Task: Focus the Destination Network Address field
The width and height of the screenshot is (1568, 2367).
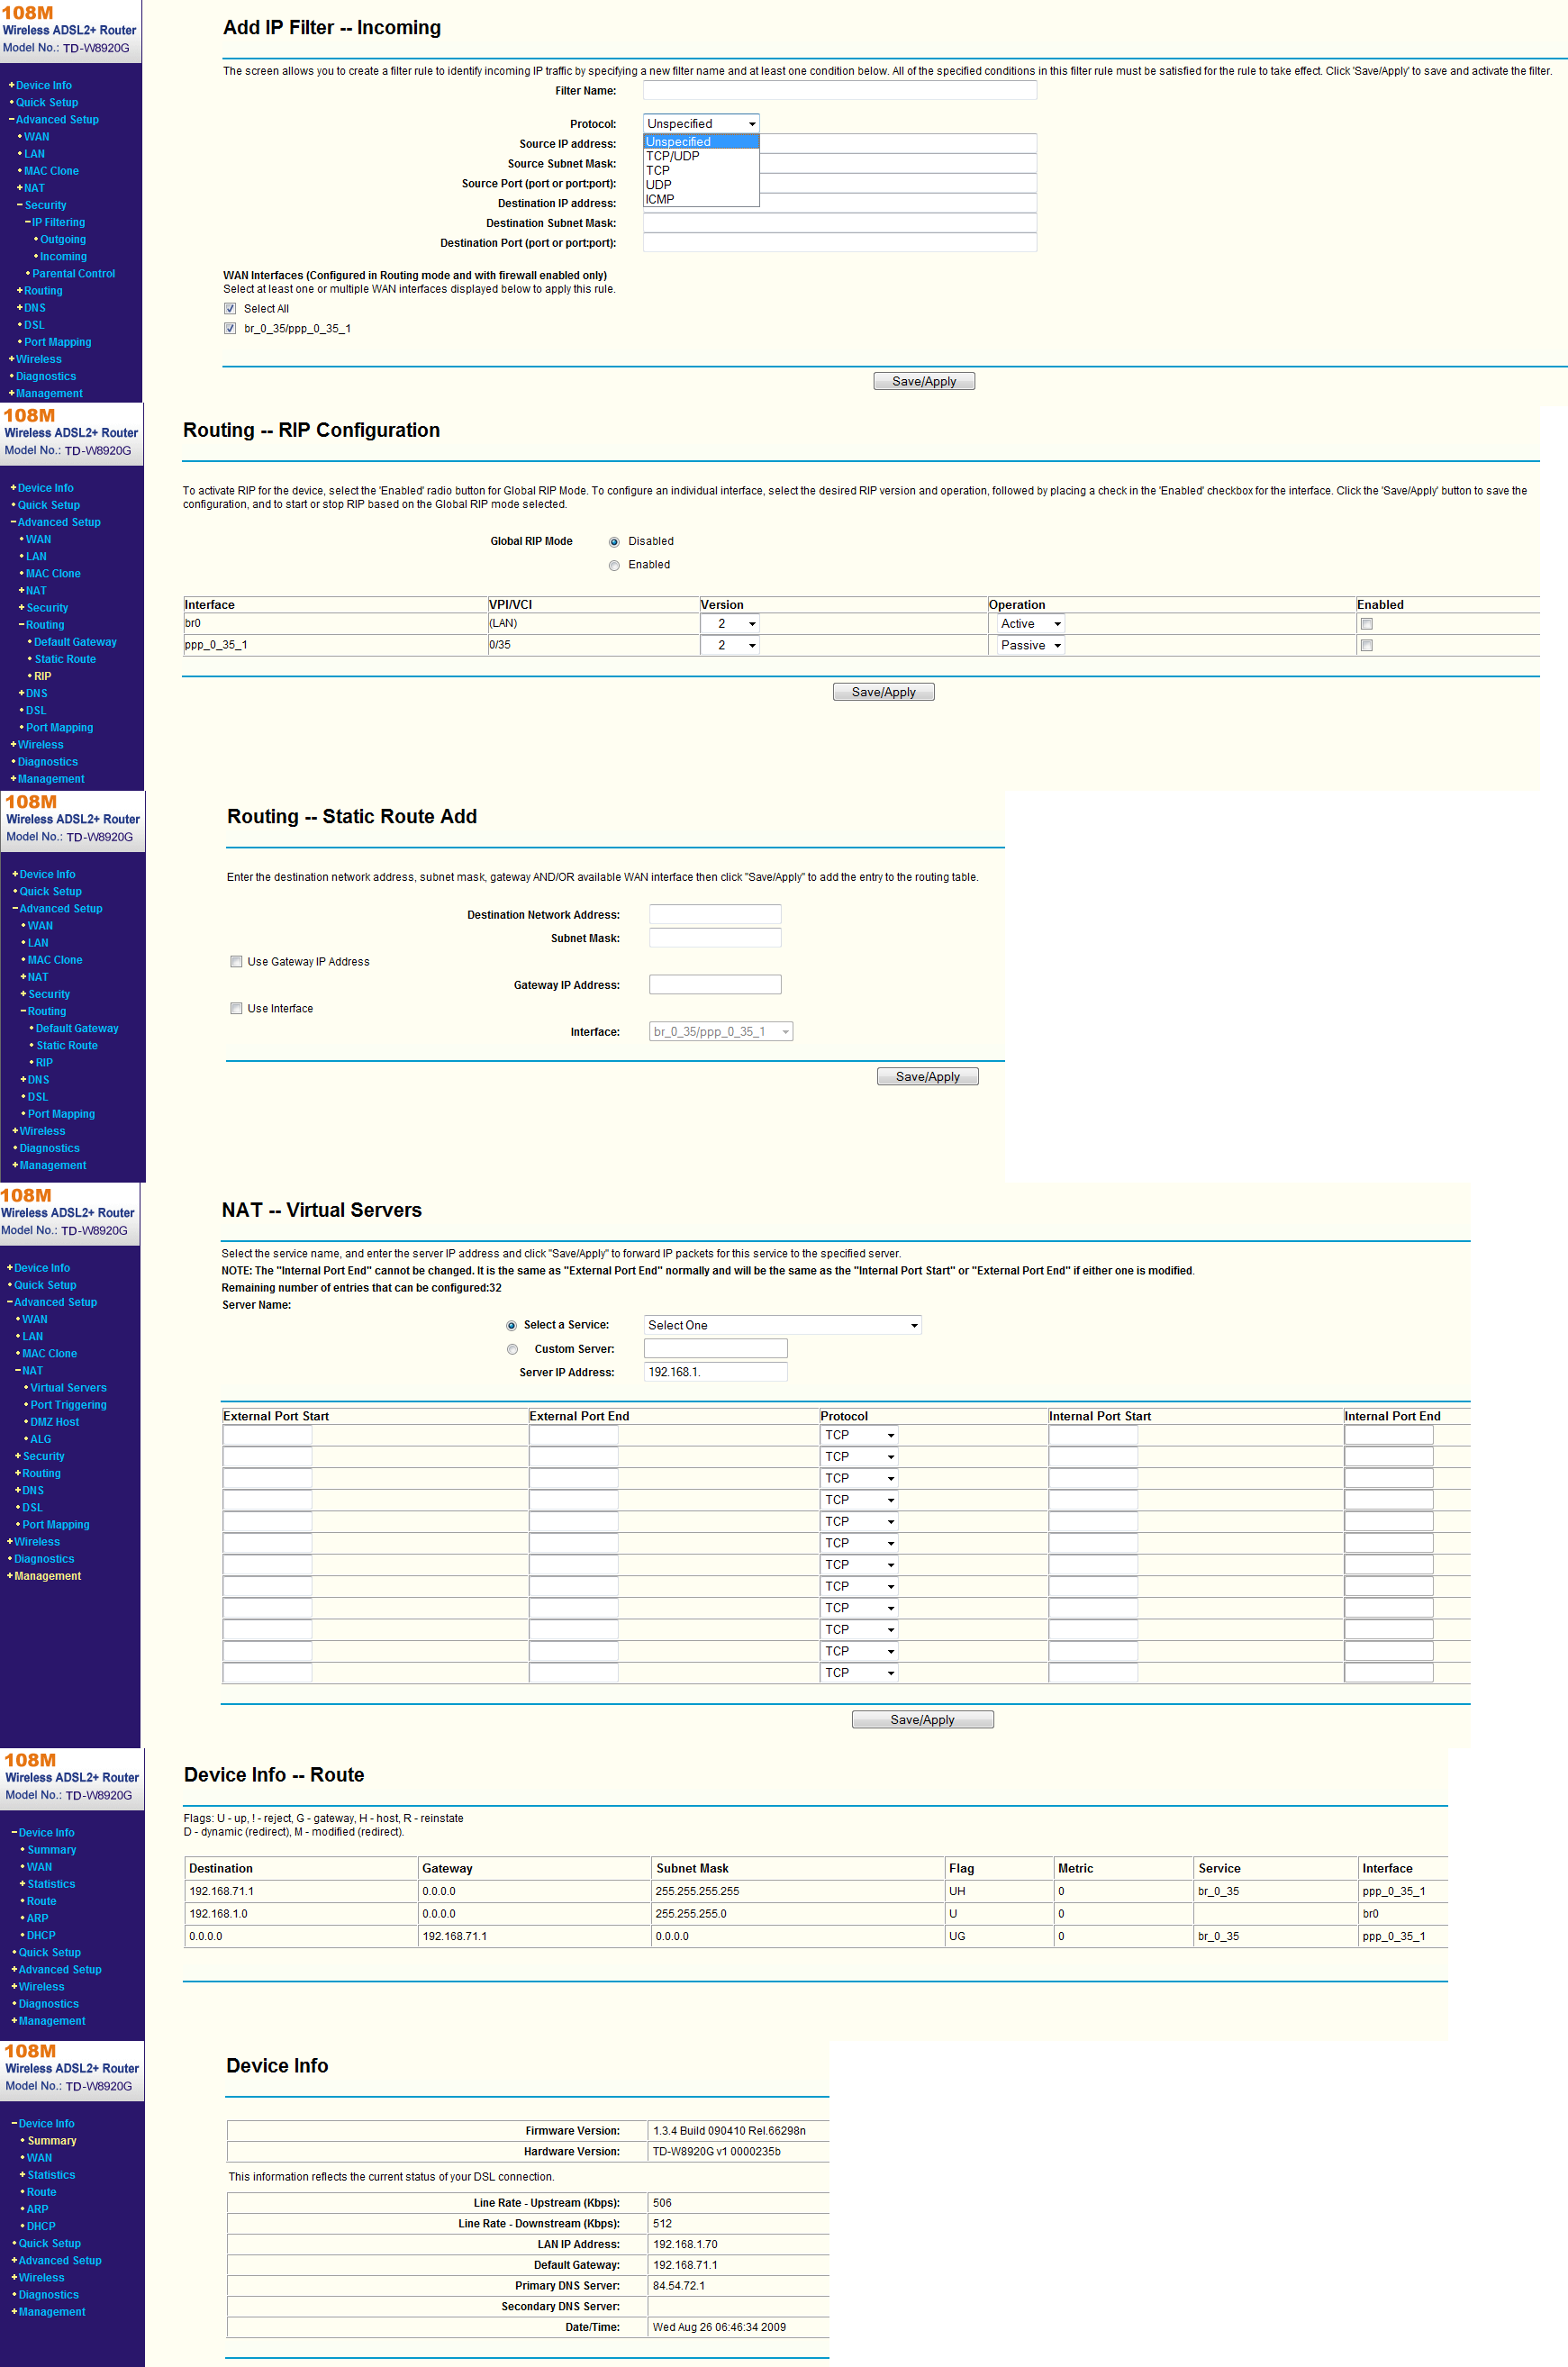Action: coord(714,914)
